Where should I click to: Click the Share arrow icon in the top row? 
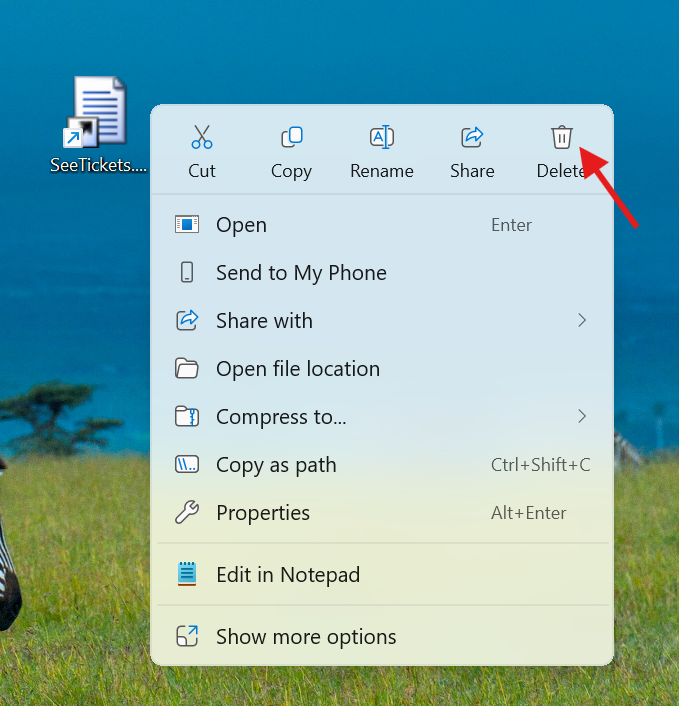point(472,137)
